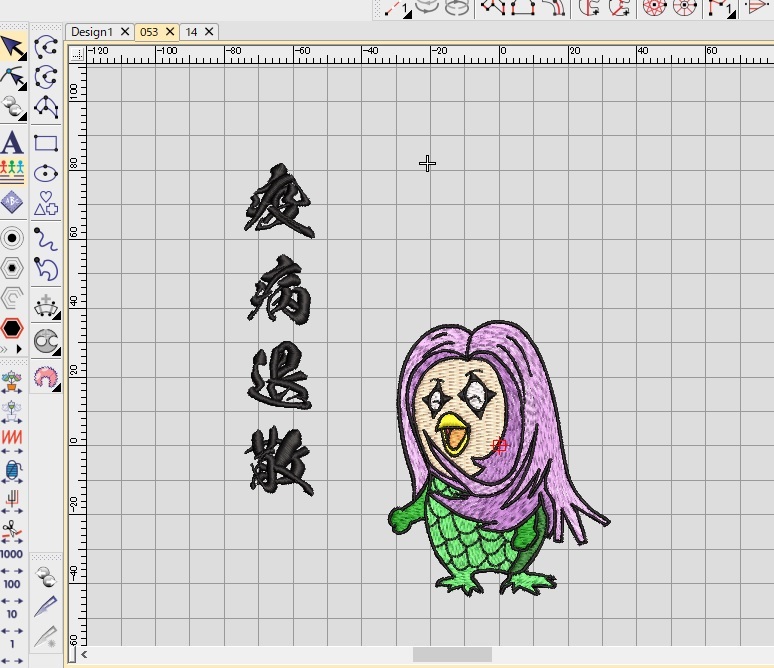Close the Design1 tab
Screen dimensions: 774x668
point(125,32)
